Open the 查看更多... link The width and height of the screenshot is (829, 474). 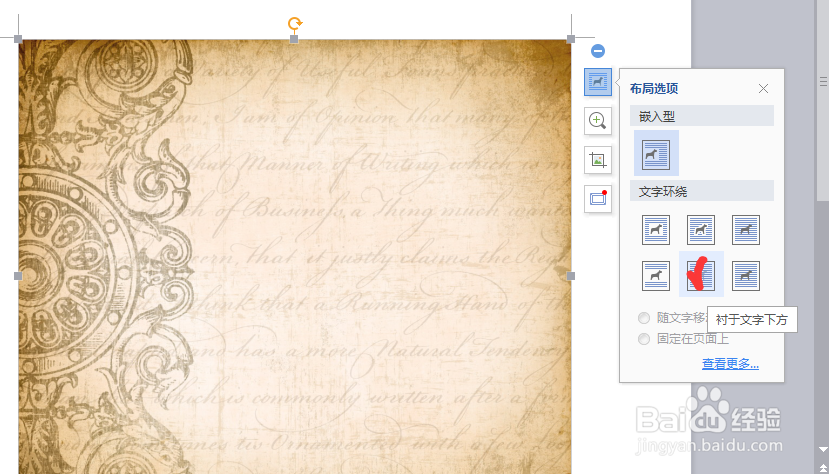pyautogui.click(x=730, y=364)
